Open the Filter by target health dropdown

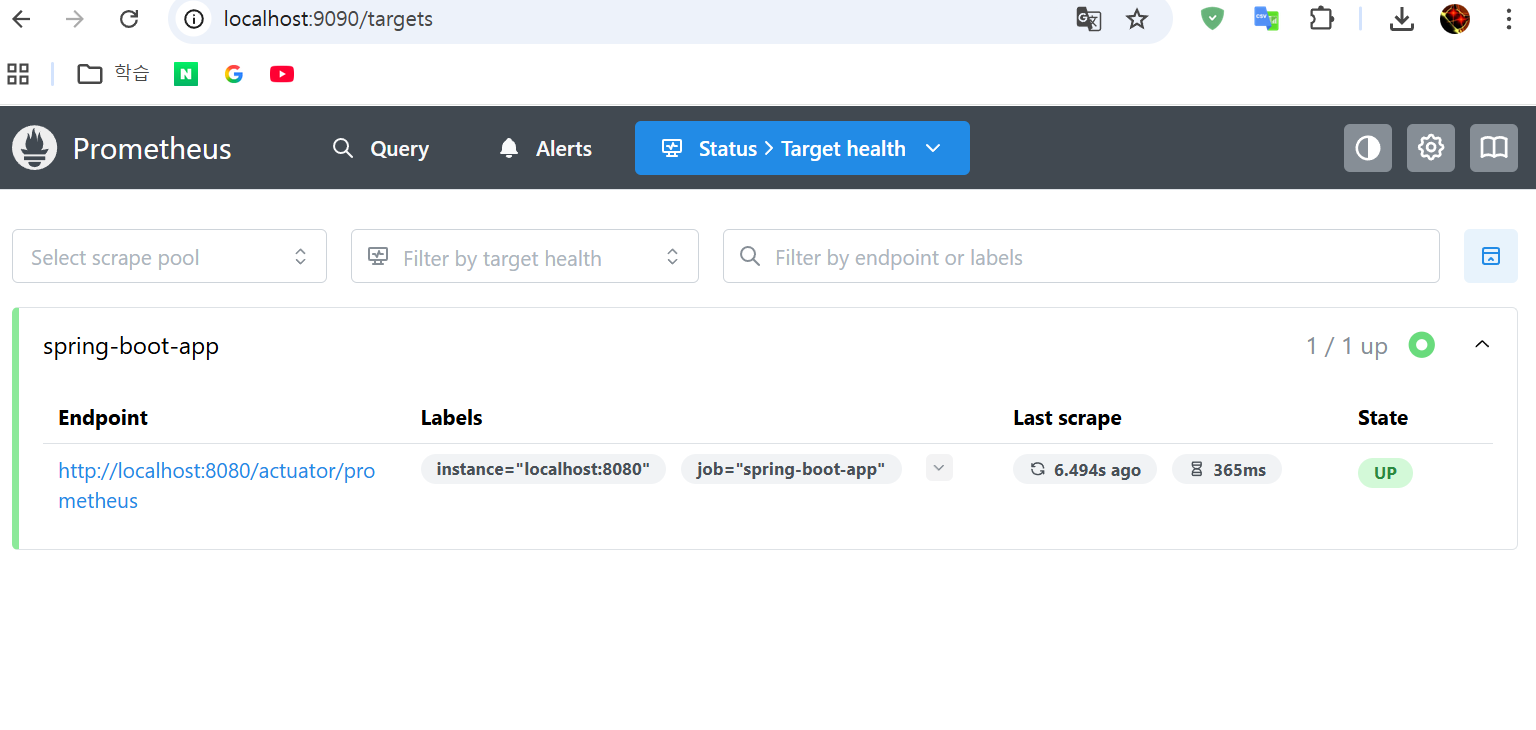(x=524, y=256)
